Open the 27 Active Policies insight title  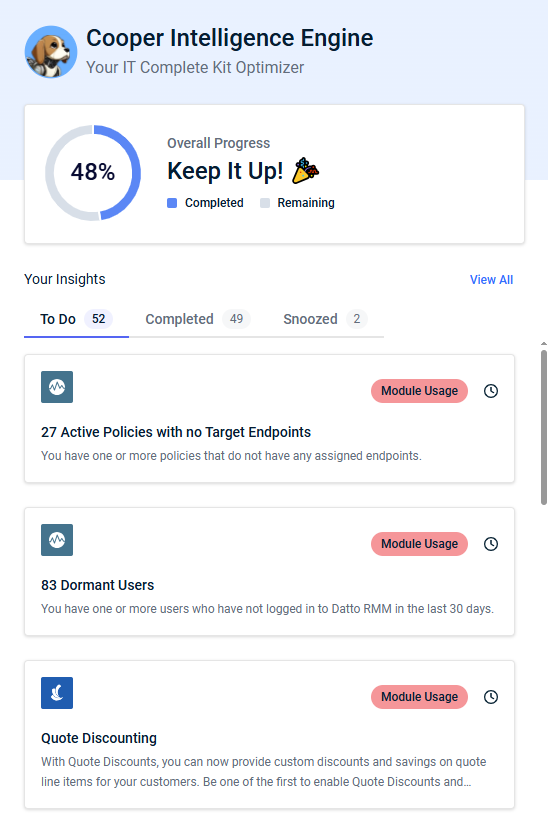point(176,432)
